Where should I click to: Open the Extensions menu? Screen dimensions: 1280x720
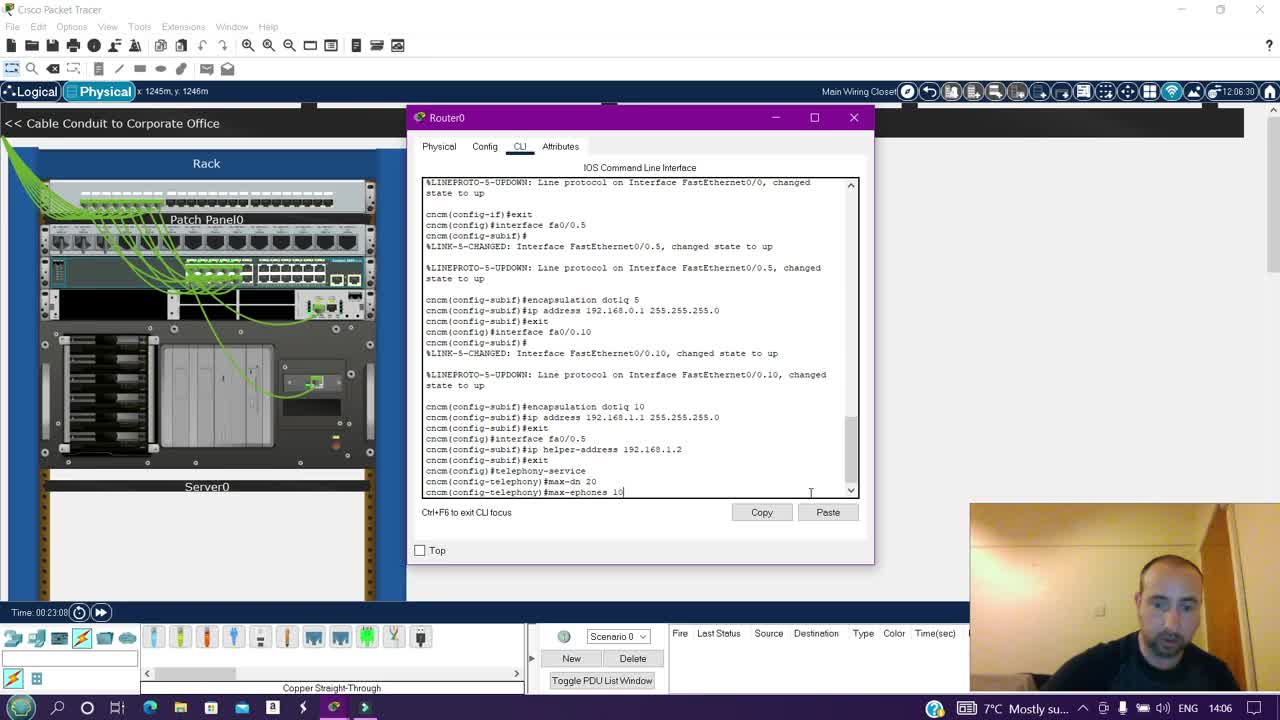click(x=183, y=26)
